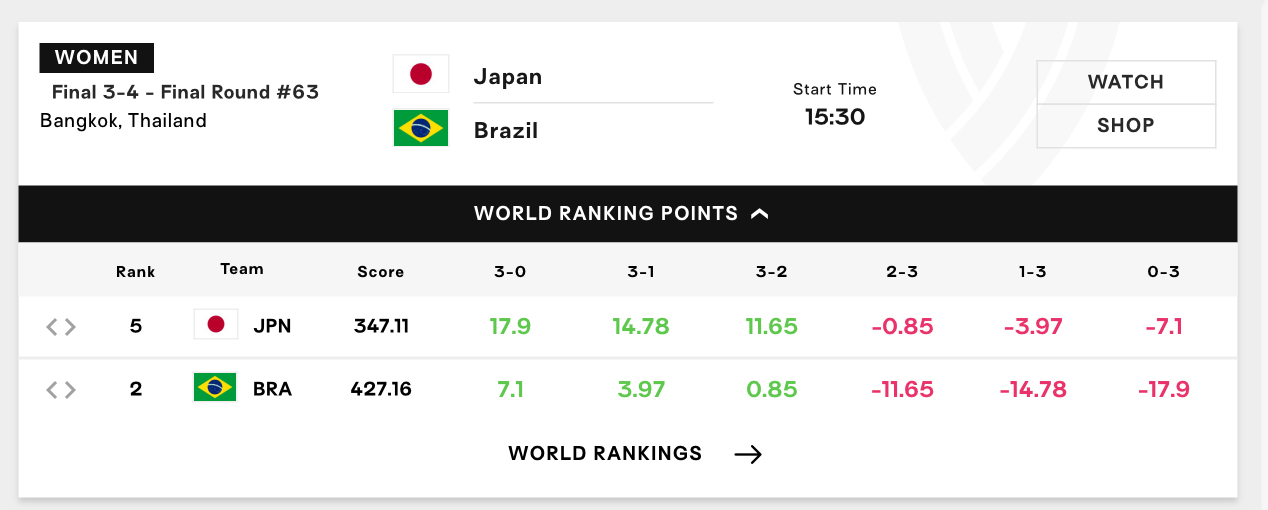The width and height of the screenshot is (1268, 510).
Task: Click the Final 3-4 Final Round #63 title
Action: click(x=185, y=93)
